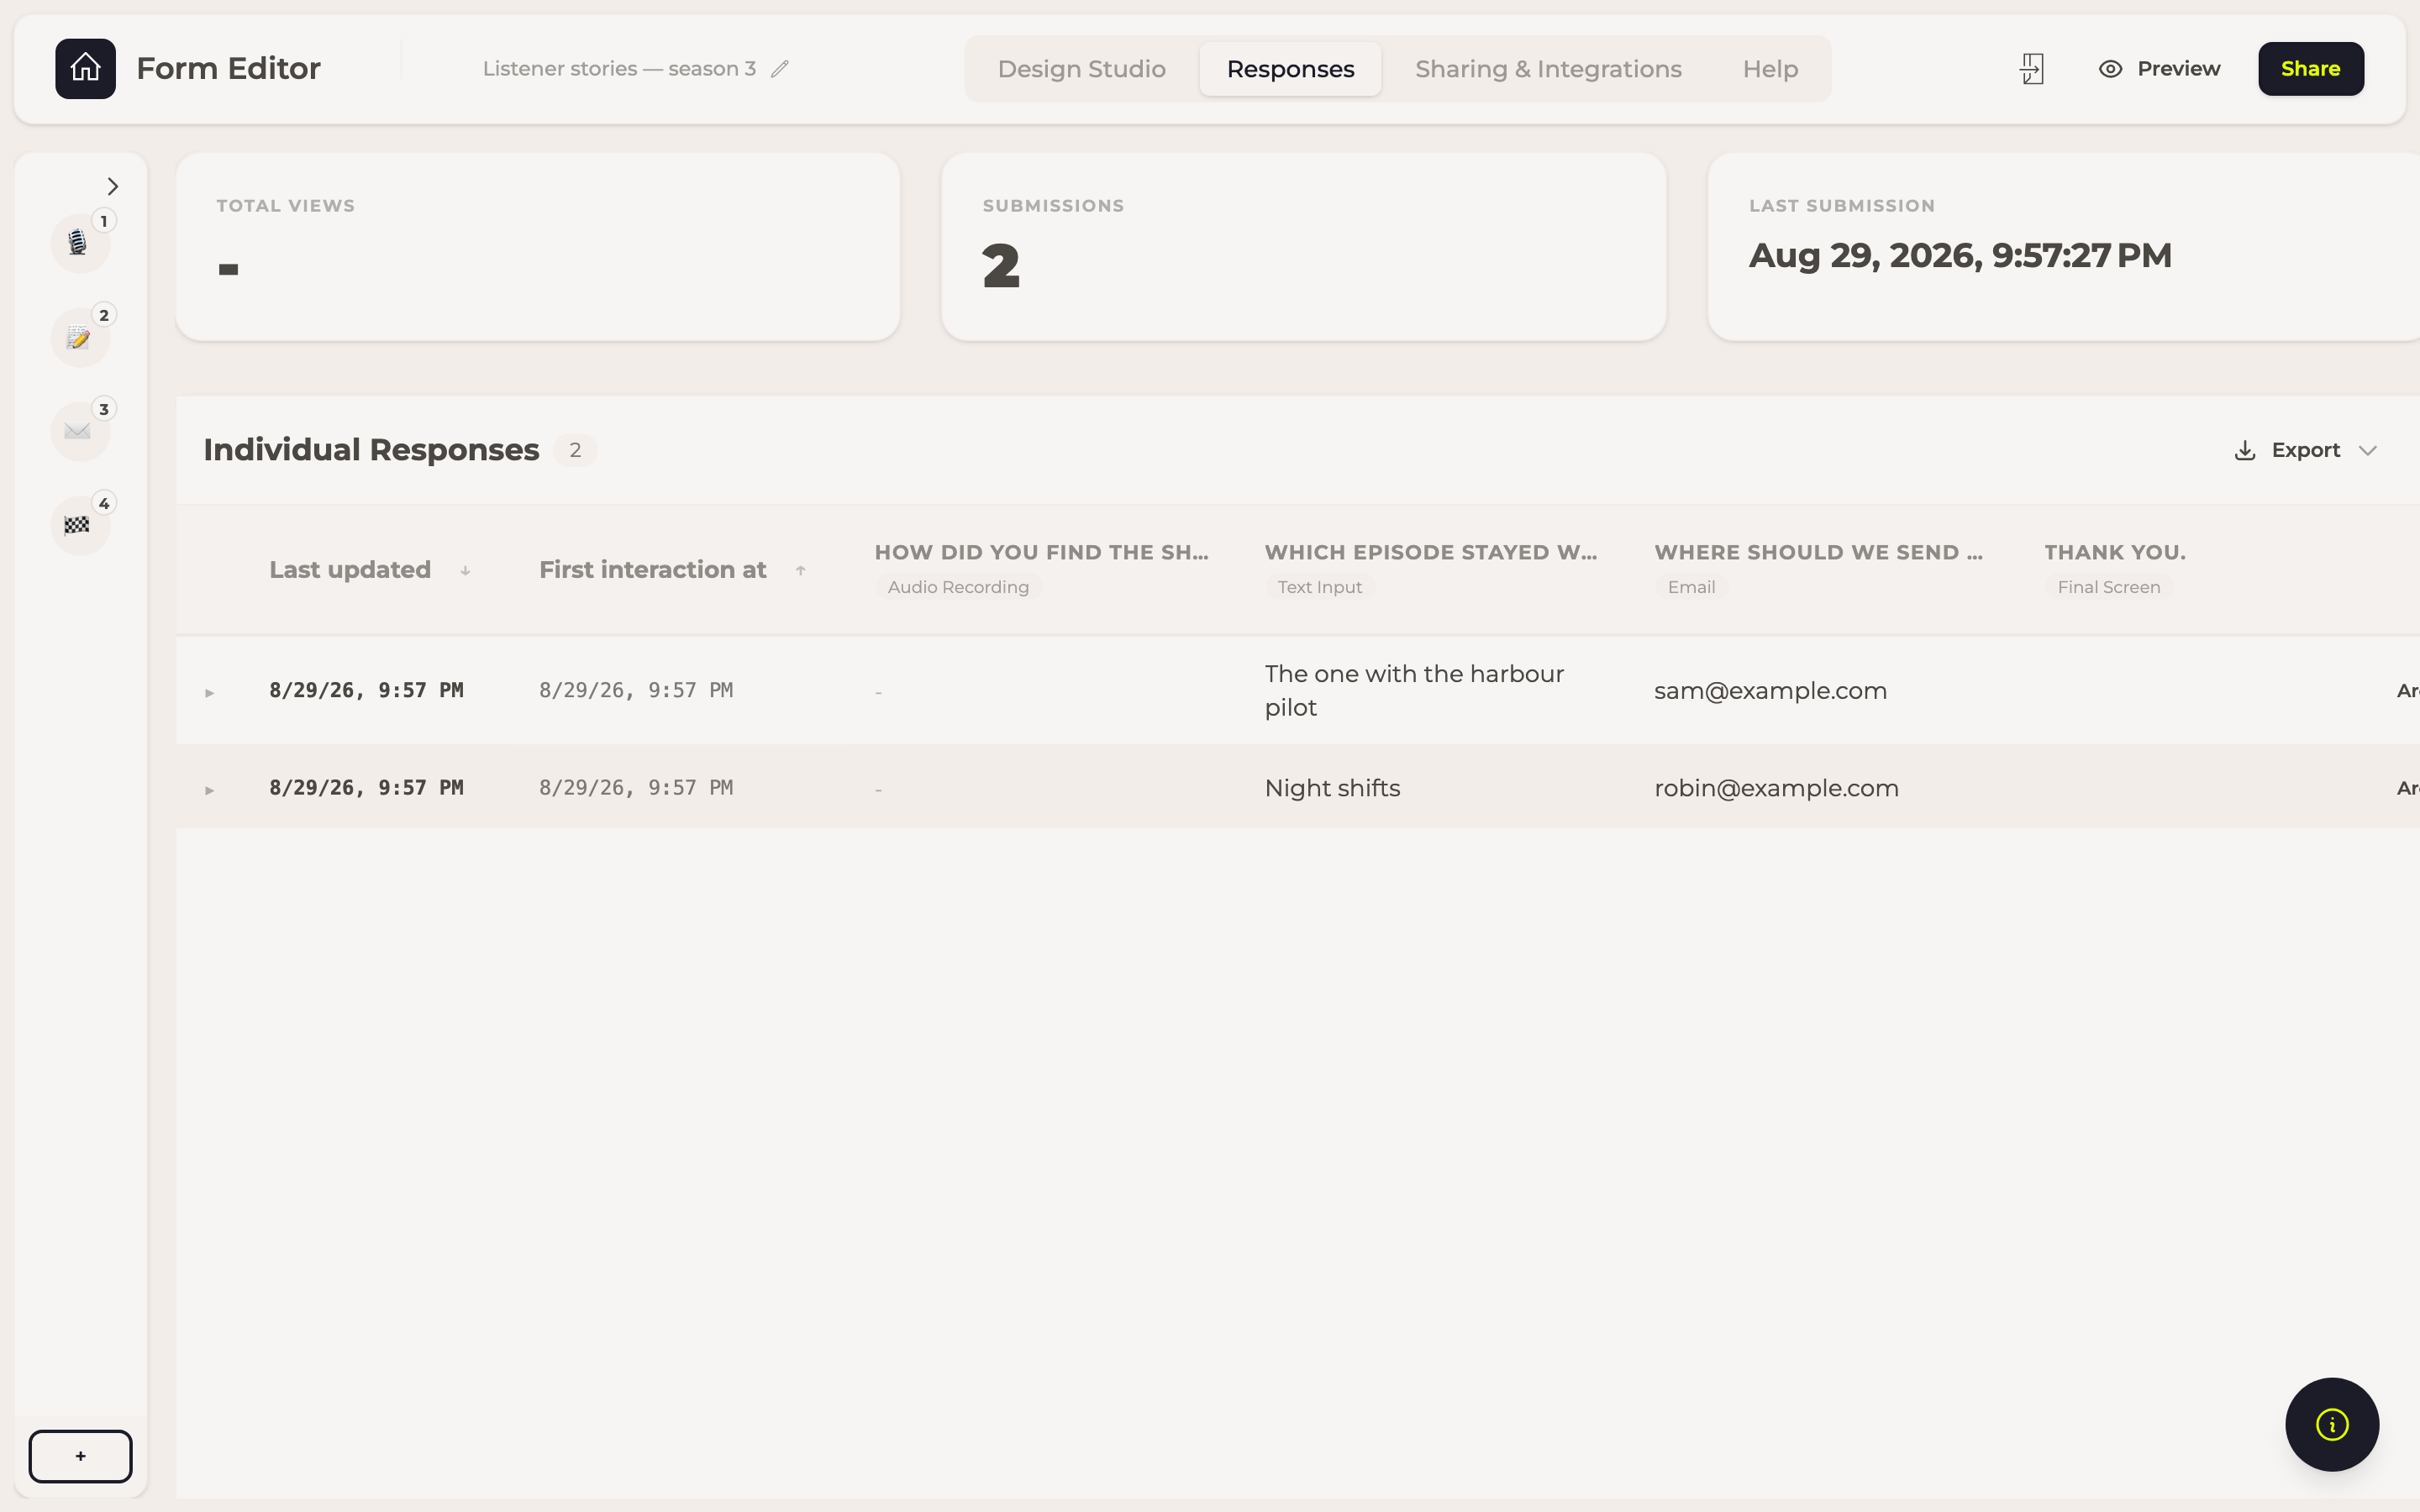Open the info help bubble
2420x1512 pixels.
coord(2331,1424)
